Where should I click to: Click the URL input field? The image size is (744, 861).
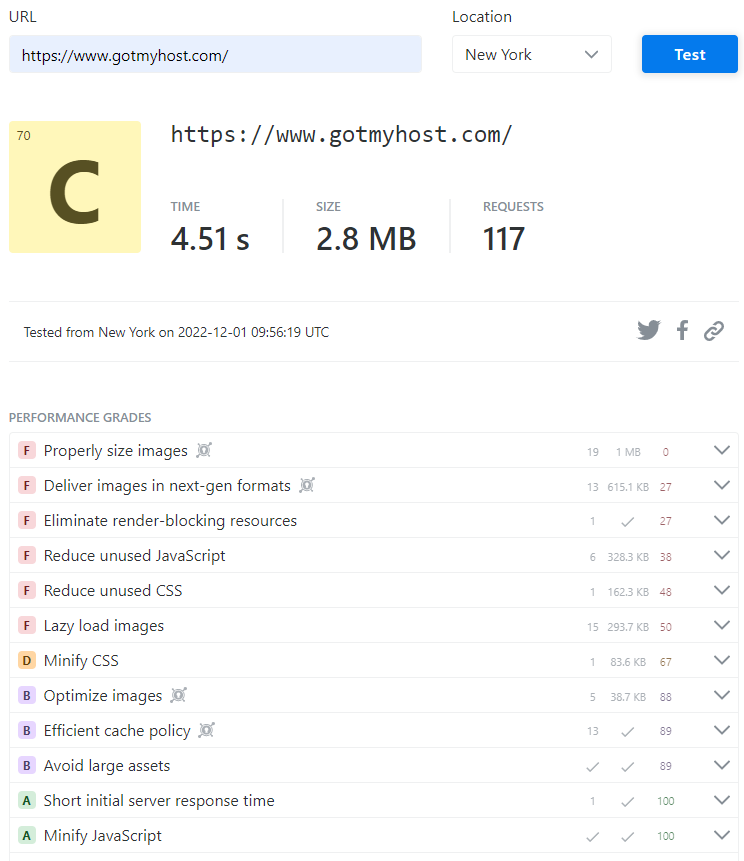[x=215, y=55]
